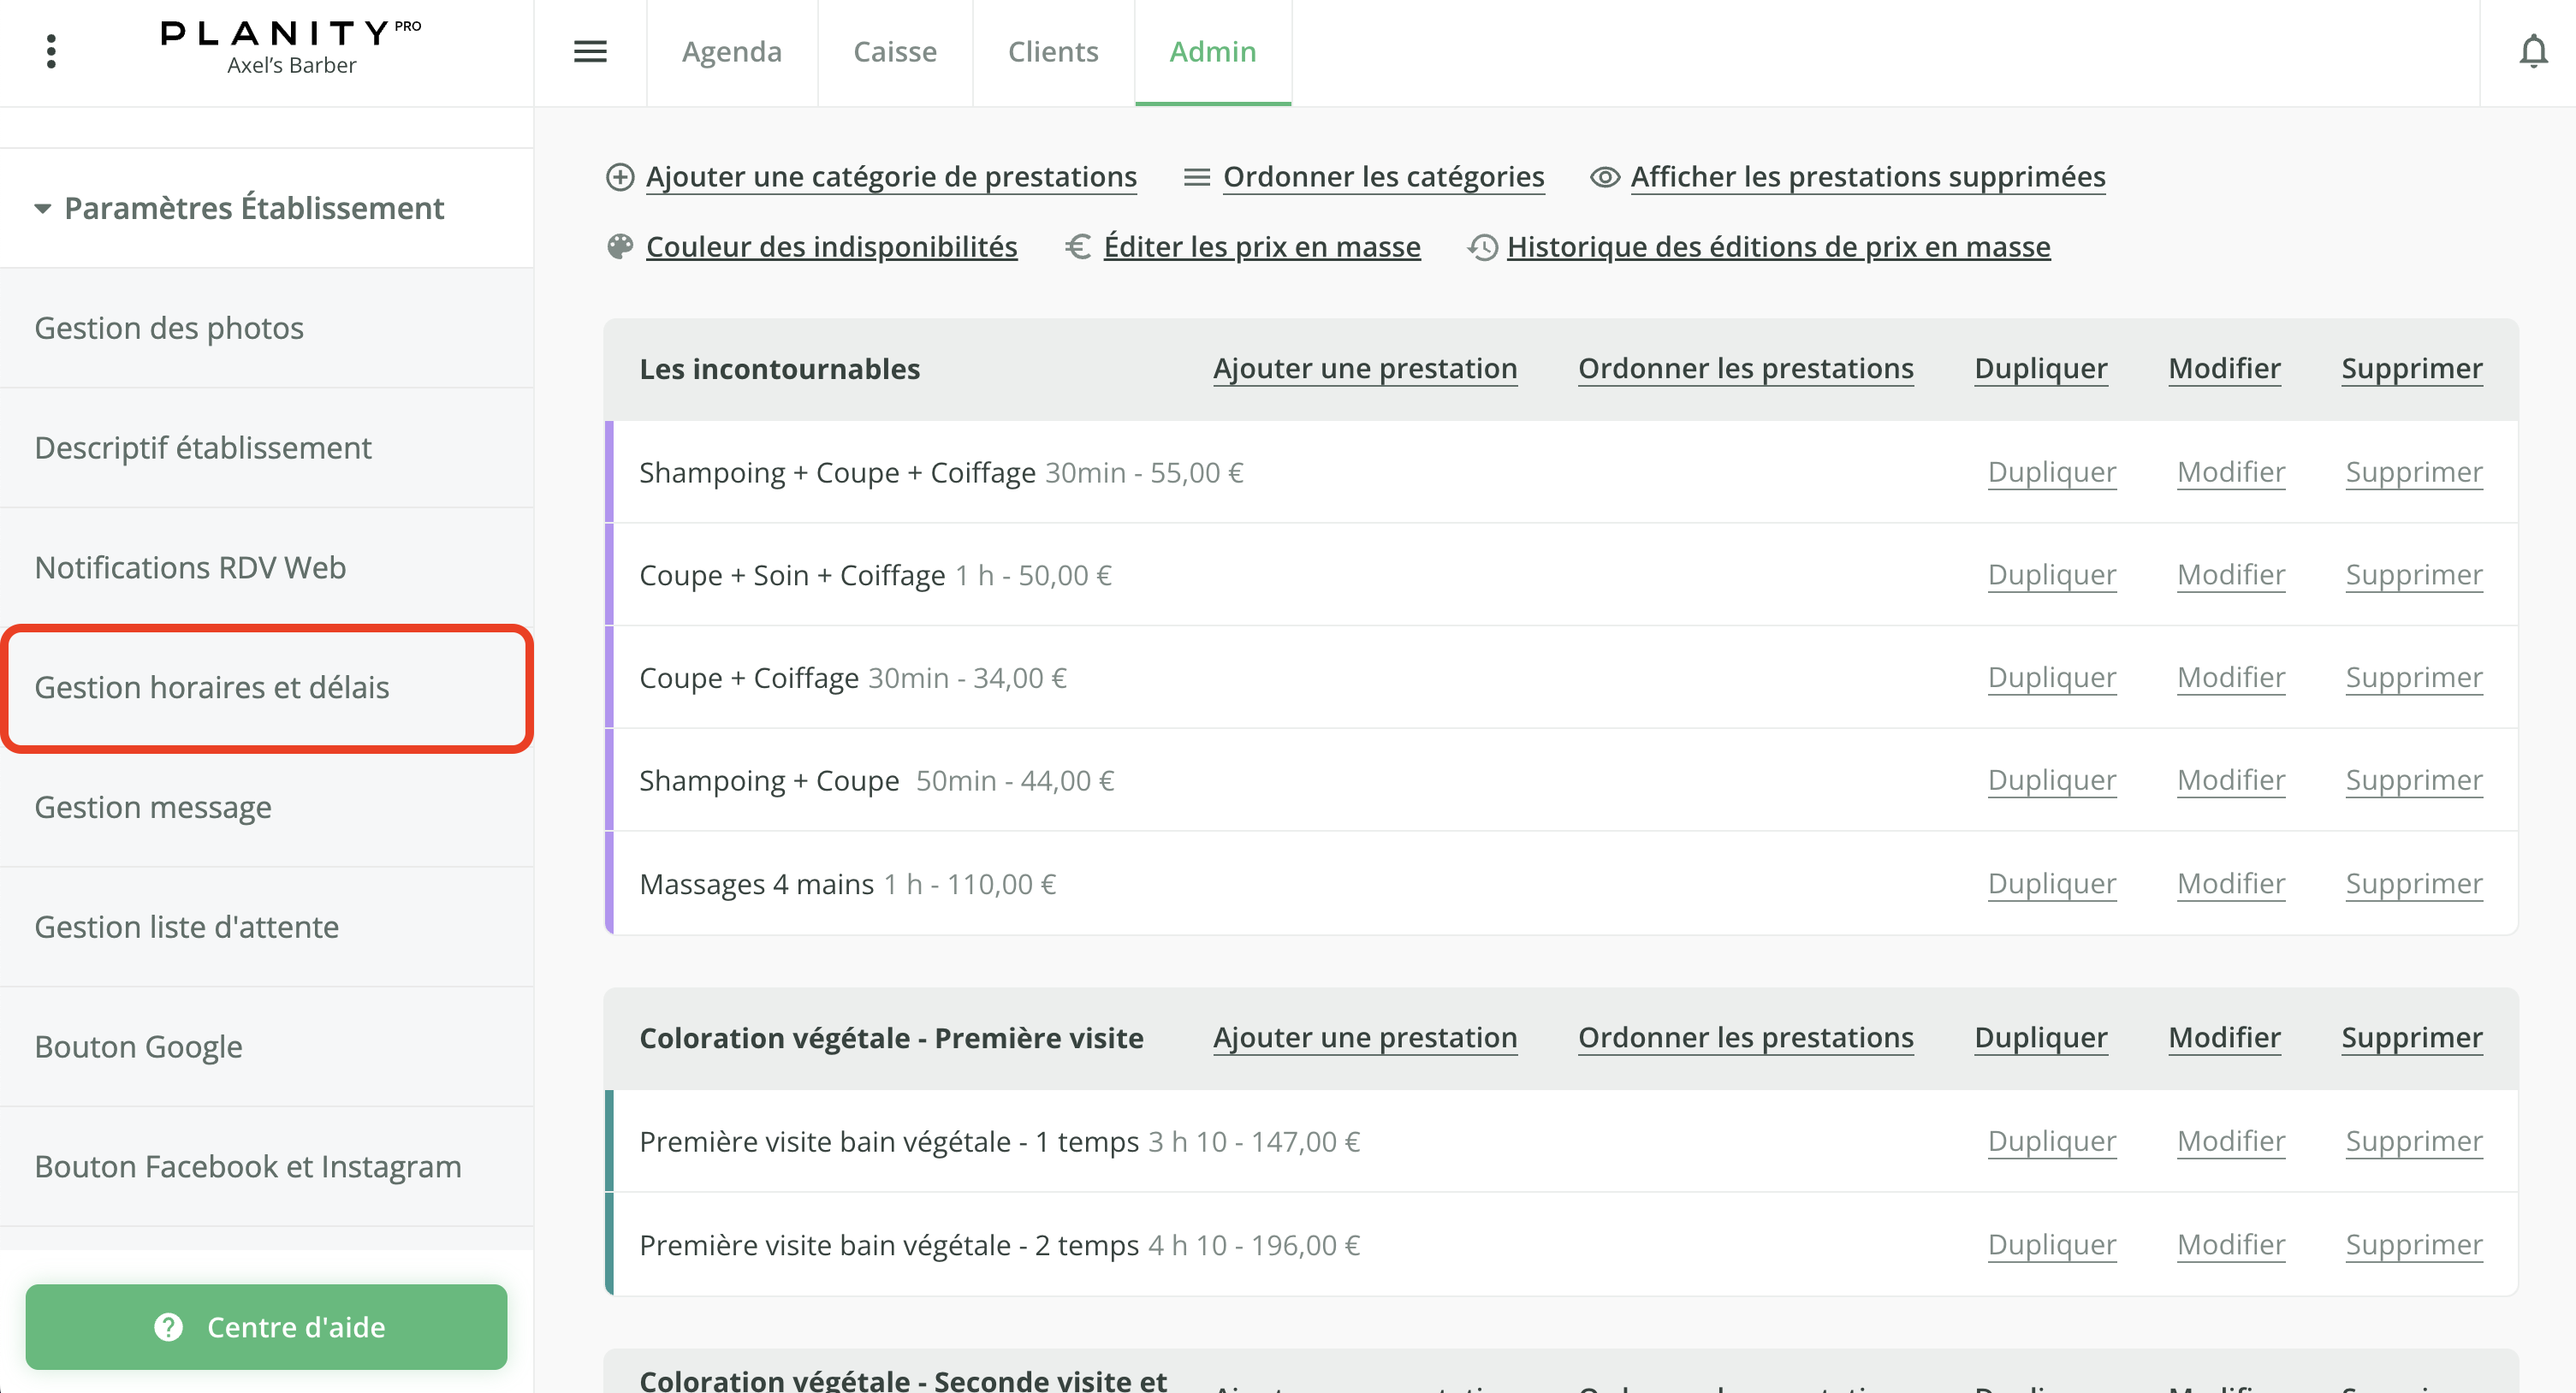This screenshot has height=1393, width=2576.
Task: Click the list icon beside Ordonner les catégories
Action: click(1196, 177)
